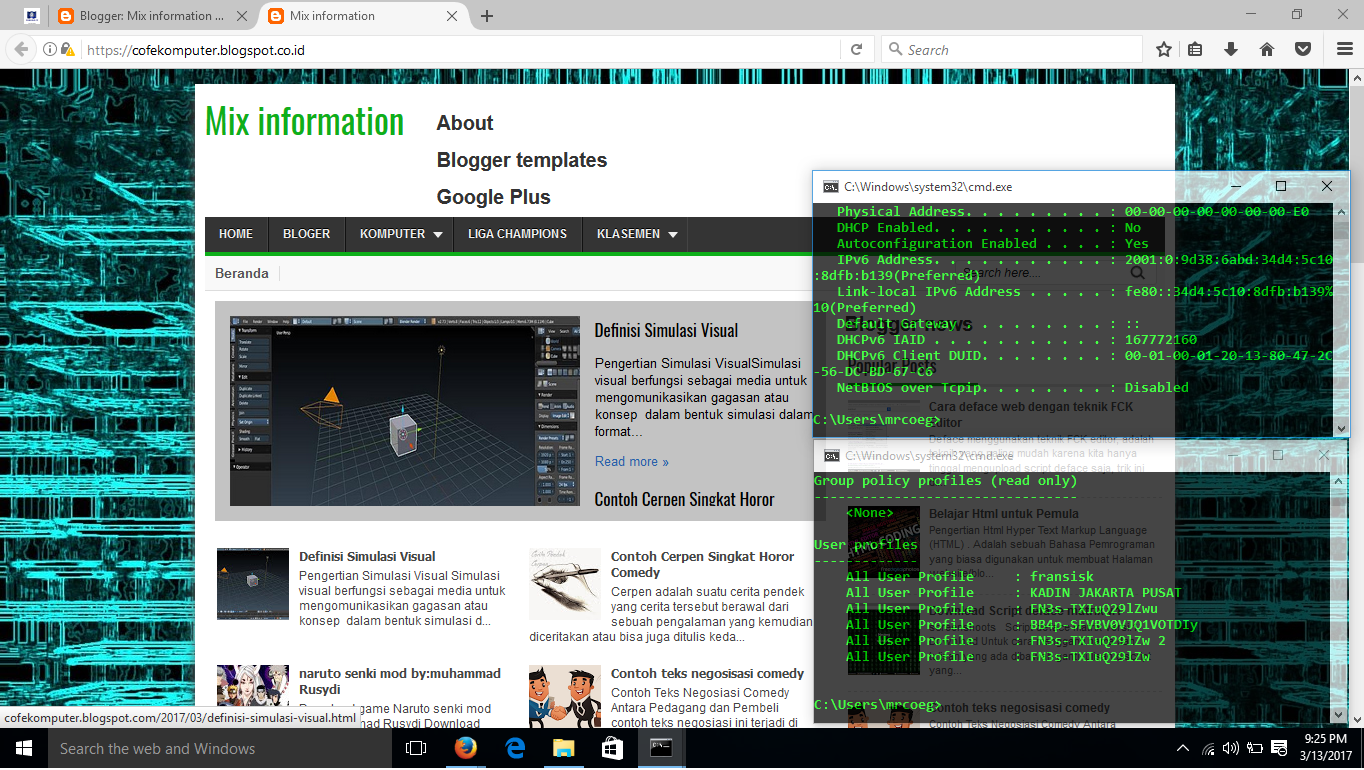
Task: Click the pen-sketch thumbnail for Cerpen Horor Comedy
Action: pos(565,584)
